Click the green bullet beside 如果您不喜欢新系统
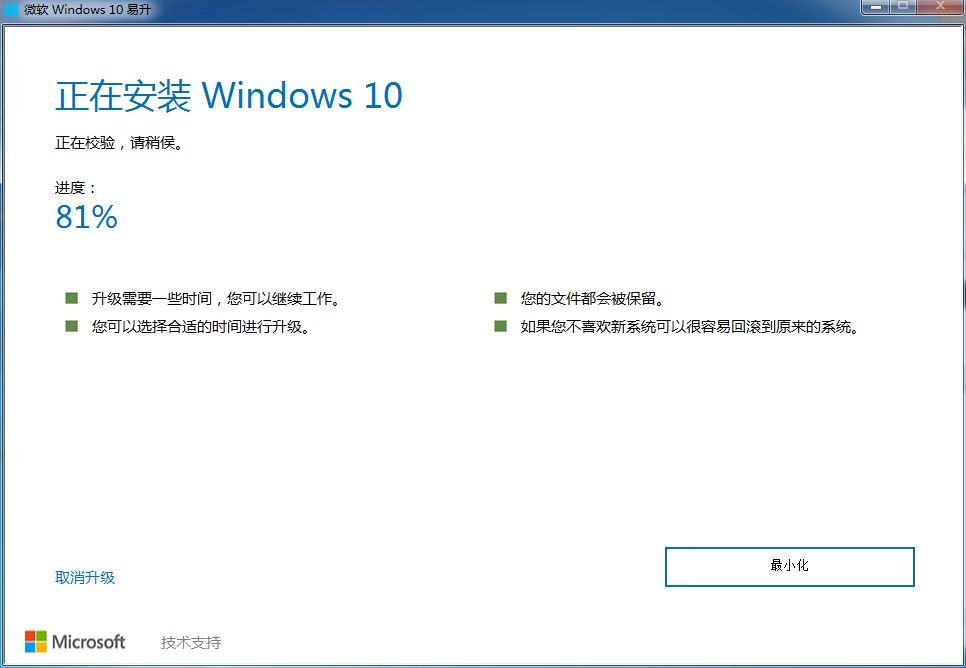 coord(500,326)
